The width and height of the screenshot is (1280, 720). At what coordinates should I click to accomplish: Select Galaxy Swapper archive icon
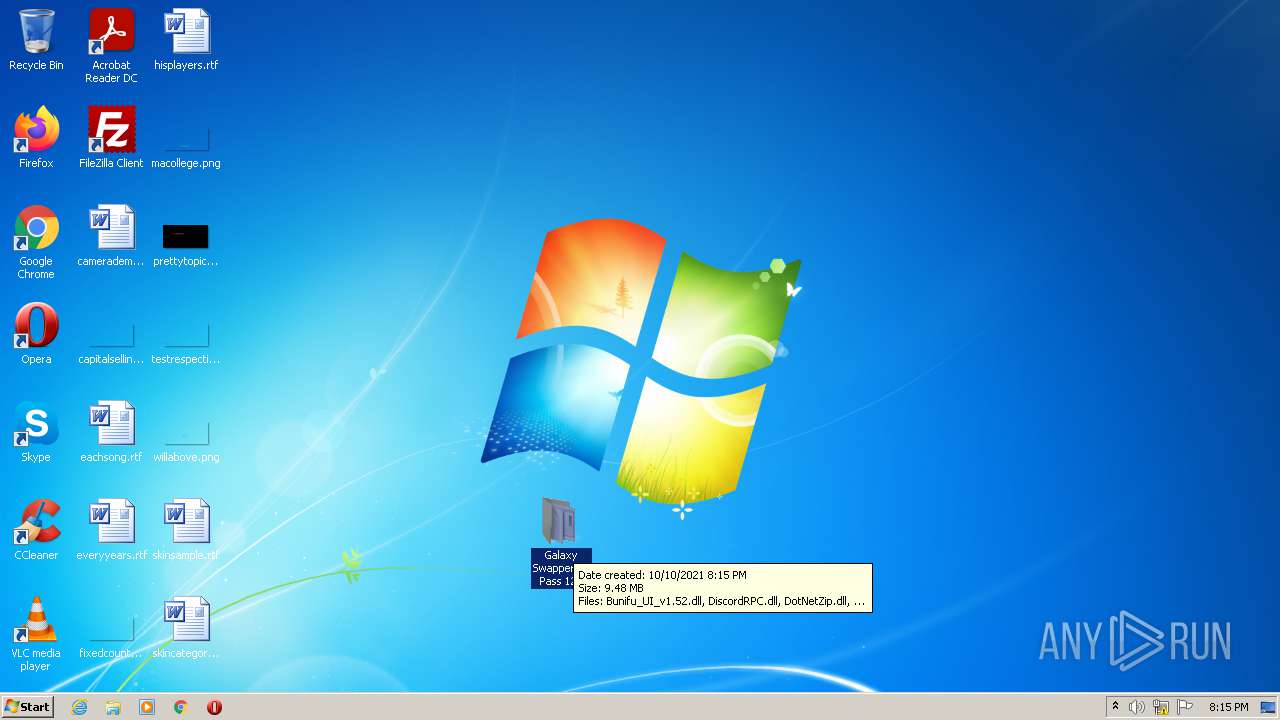point(560,521)
